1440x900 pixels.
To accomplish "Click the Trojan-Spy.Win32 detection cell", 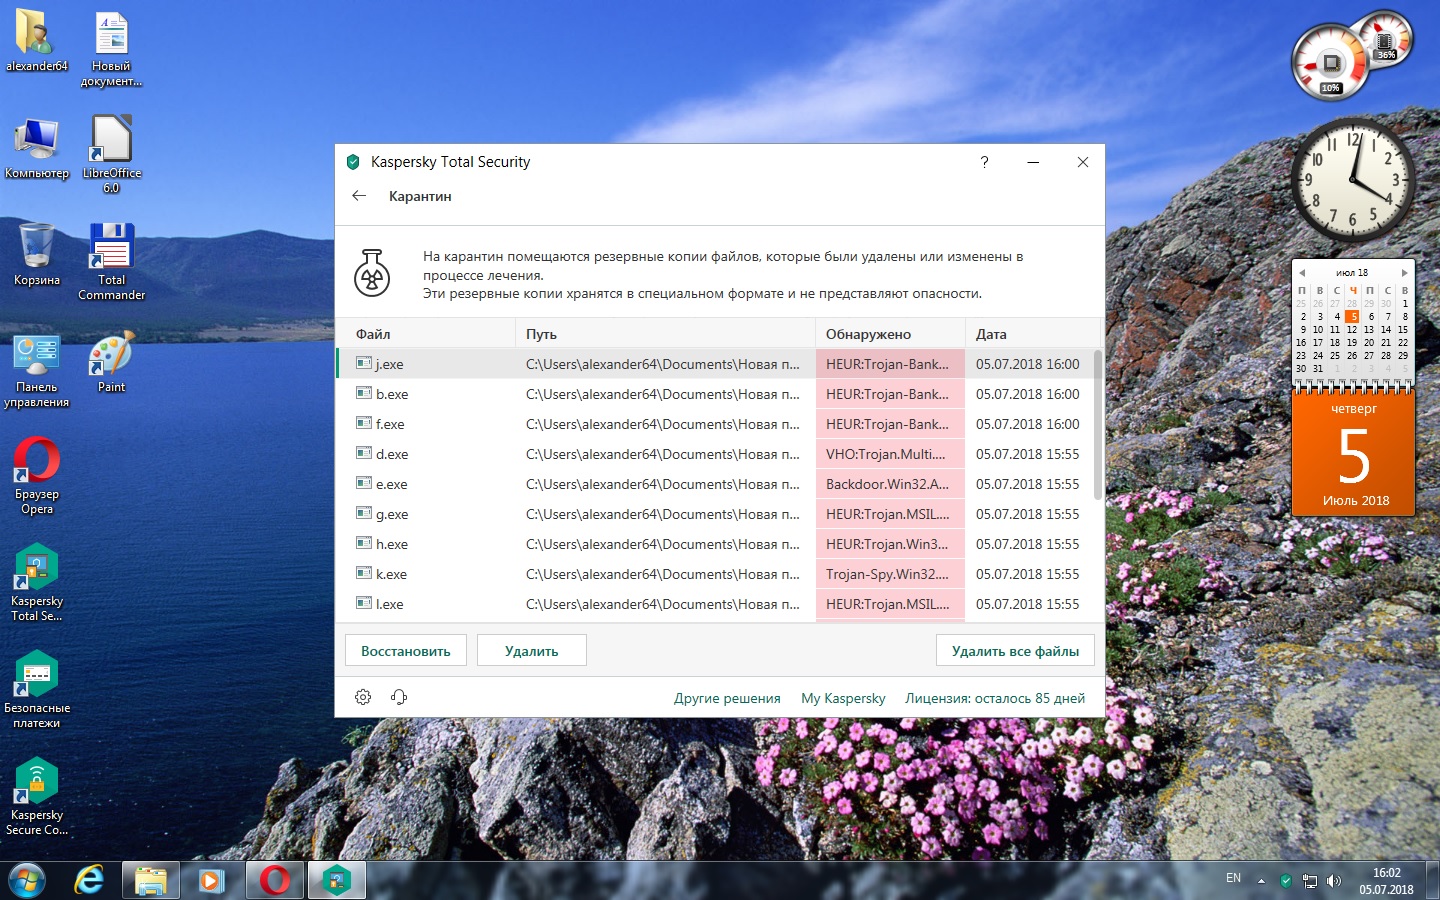I will click(890, 574).
